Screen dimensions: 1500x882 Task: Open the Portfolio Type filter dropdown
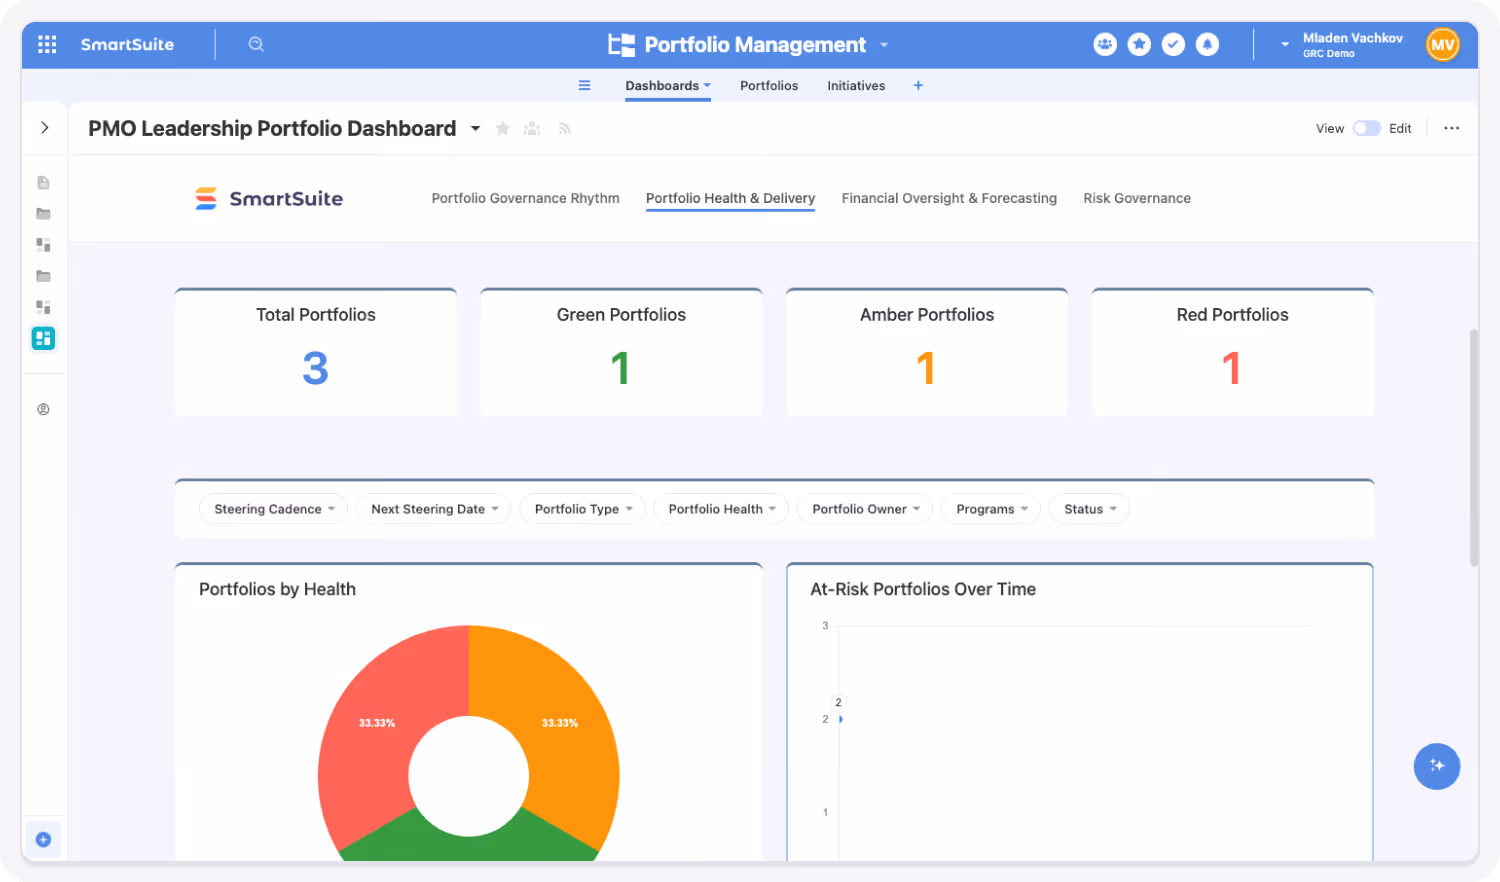tap(583, 509)
